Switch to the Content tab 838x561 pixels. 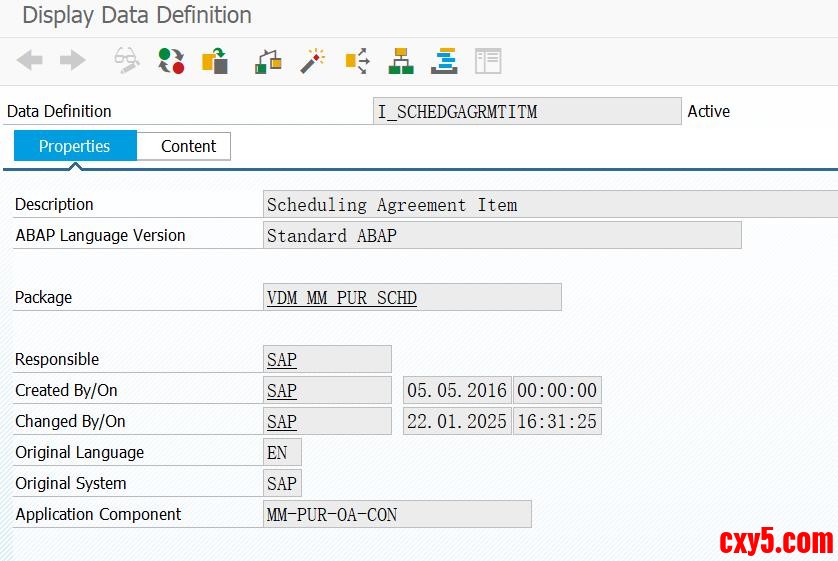tap(188, 146)
